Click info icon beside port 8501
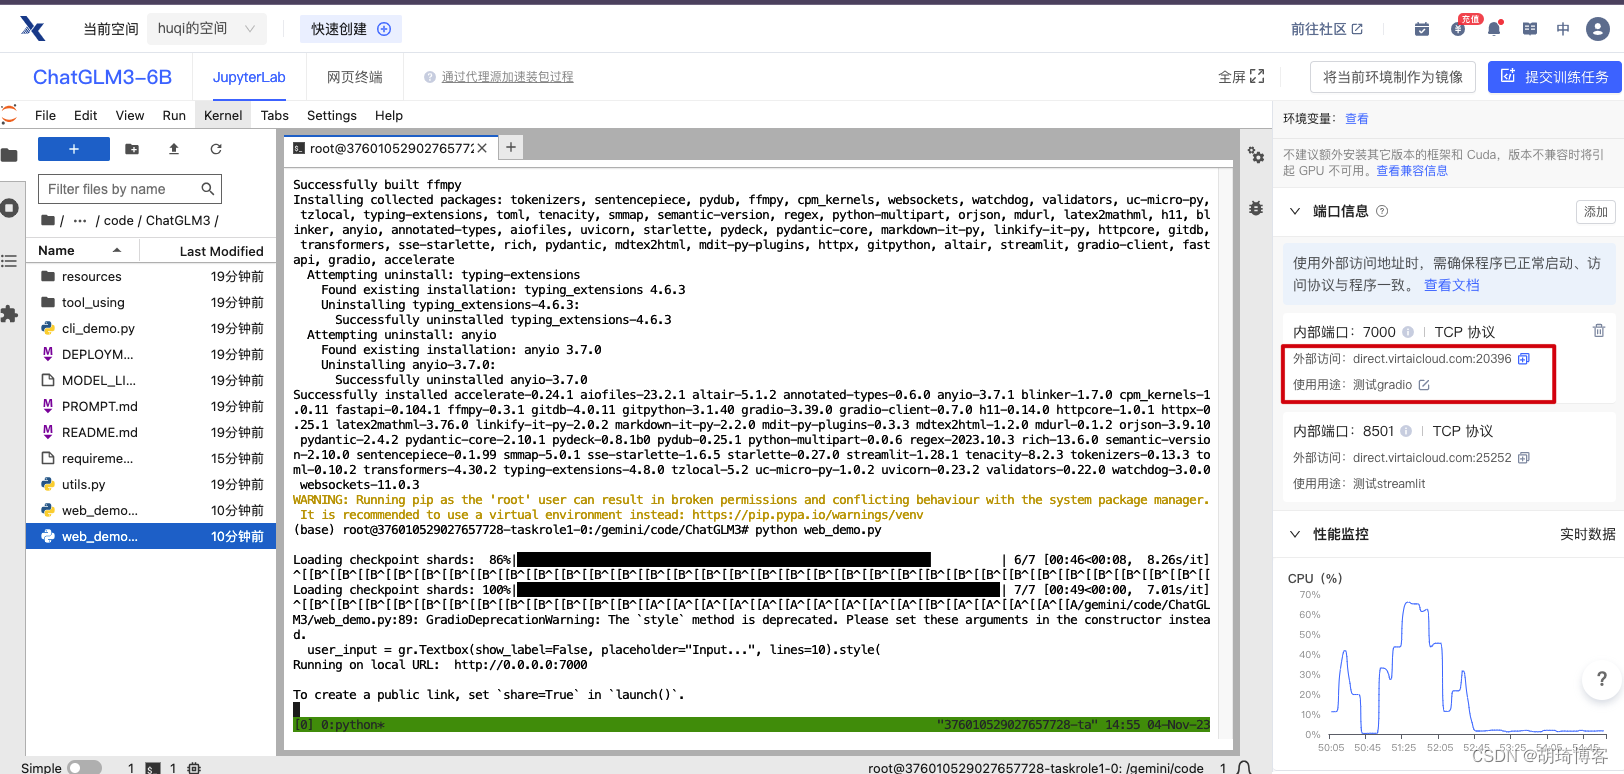 (1406, 431)
